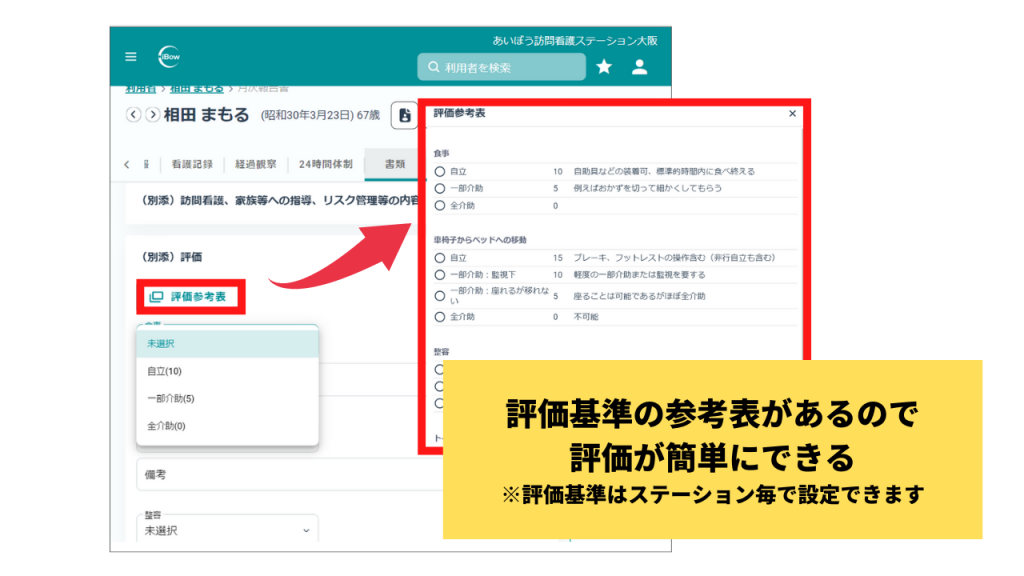Open the 看護記録 tab
The width and height of the screenshot is (1024, 576).
click(x=190, y=164)
